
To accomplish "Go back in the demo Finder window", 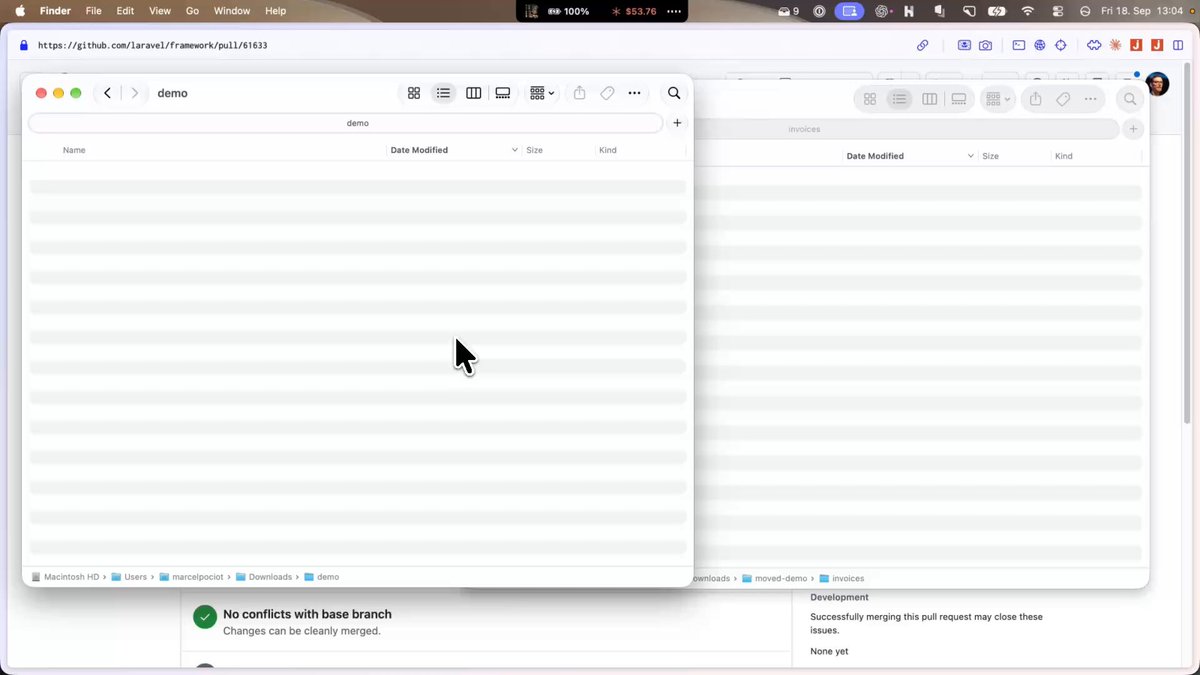I will click(108, 93).
